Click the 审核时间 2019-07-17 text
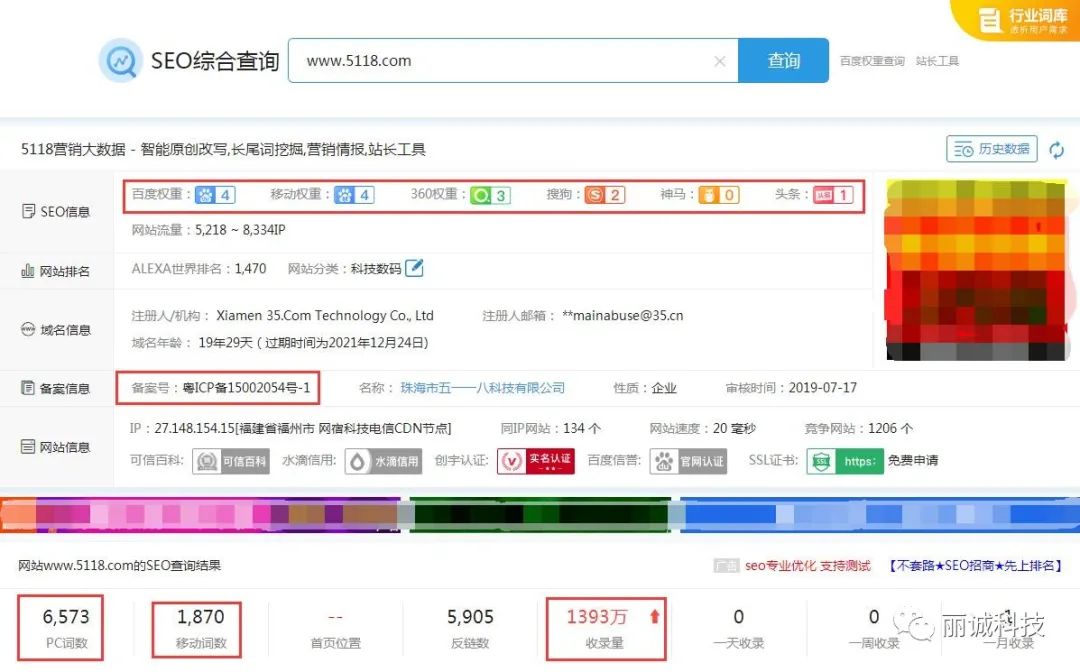 tap(791, 388)
